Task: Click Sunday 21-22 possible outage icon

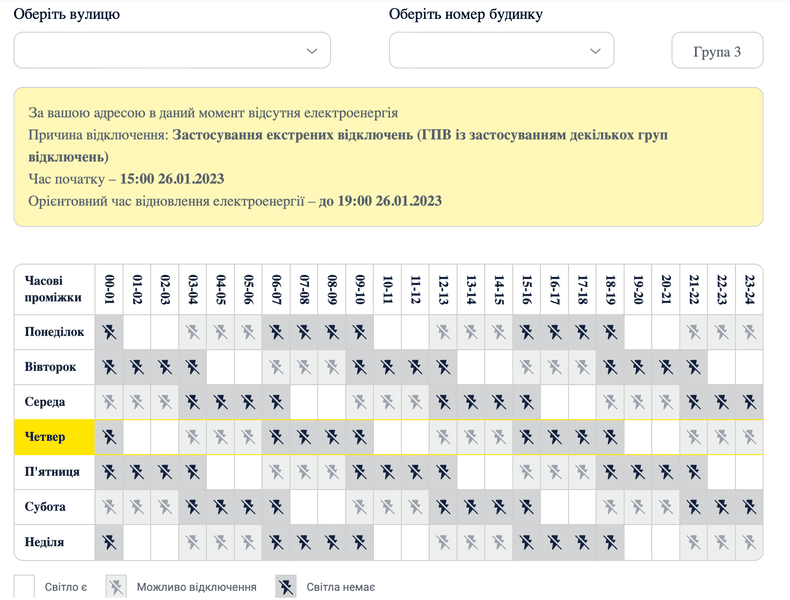Action: click(x=693, y=542)
